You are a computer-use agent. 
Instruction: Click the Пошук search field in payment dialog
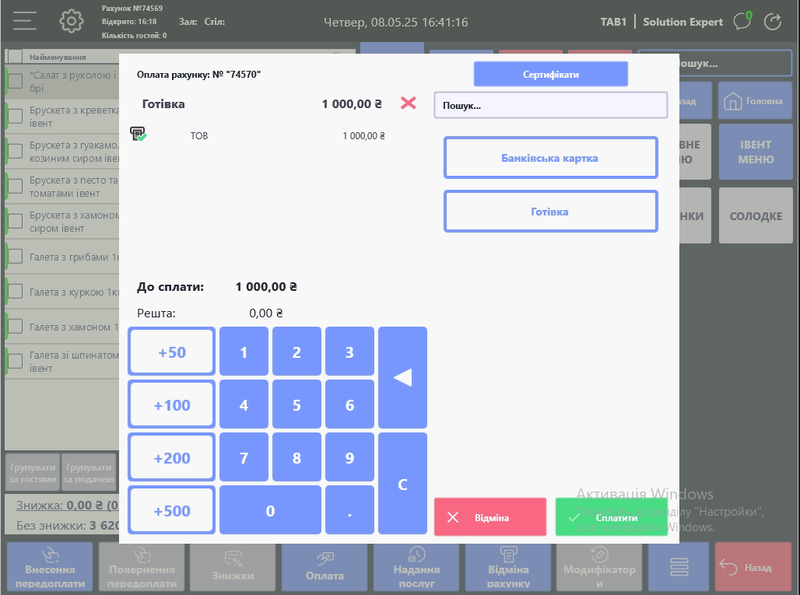point(550,105)
